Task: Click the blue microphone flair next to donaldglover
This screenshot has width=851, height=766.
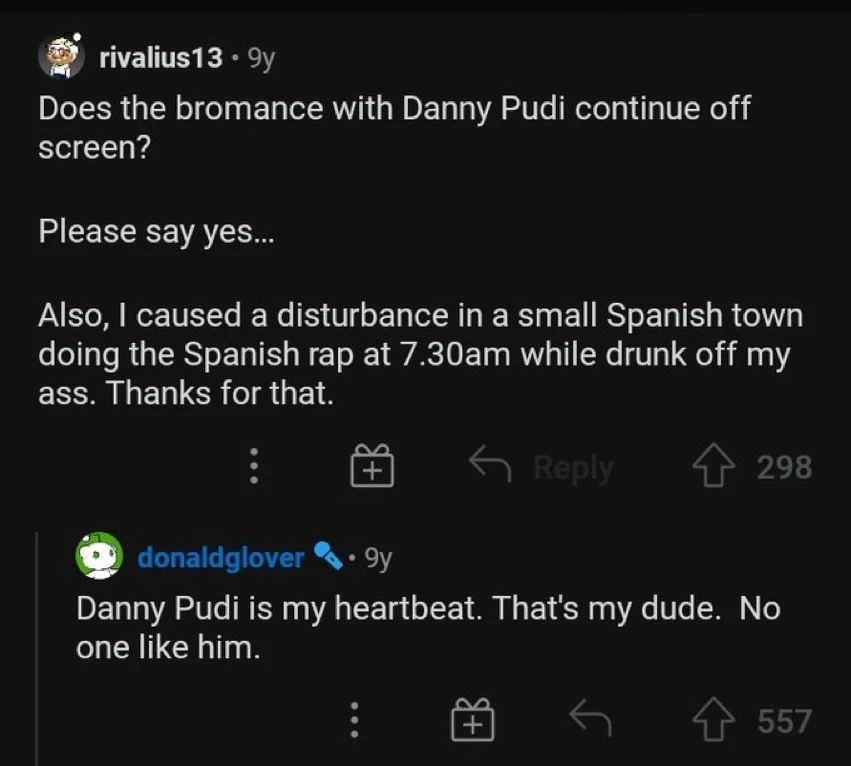Action: tap(328, 556)
